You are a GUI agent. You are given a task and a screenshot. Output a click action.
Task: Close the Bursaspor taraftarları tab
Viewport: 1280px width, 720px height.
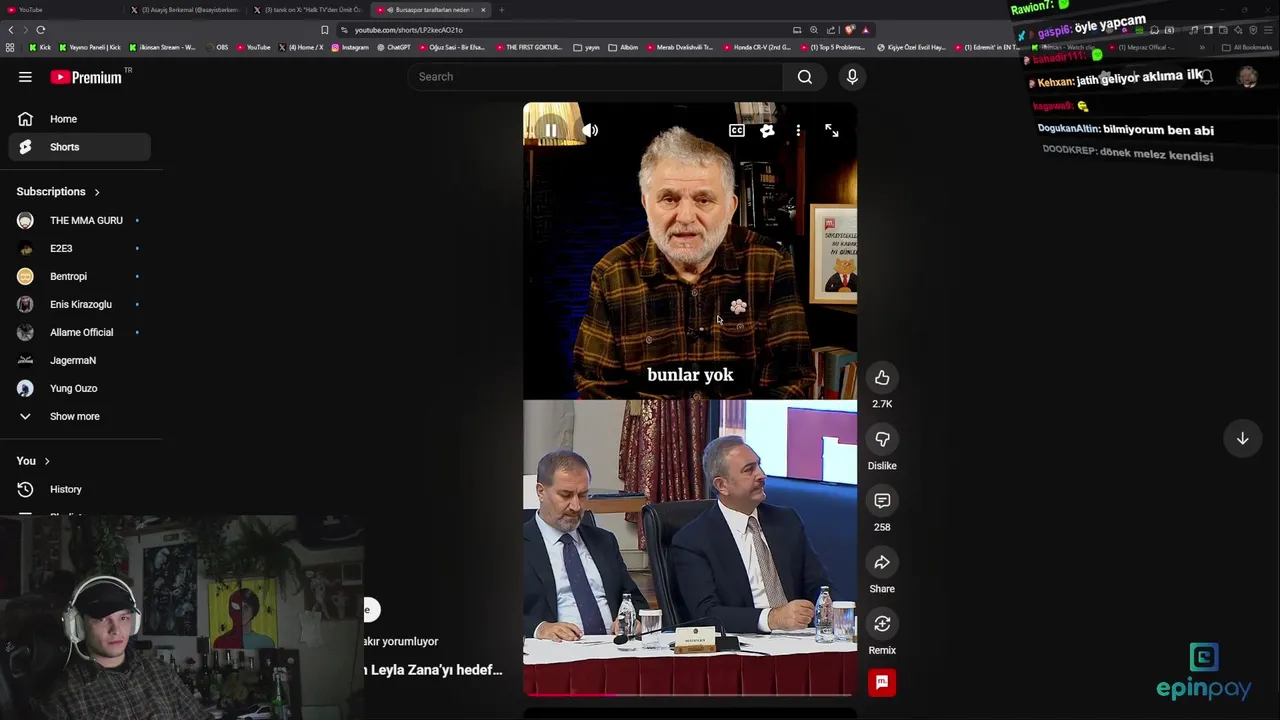pos(483,10)
